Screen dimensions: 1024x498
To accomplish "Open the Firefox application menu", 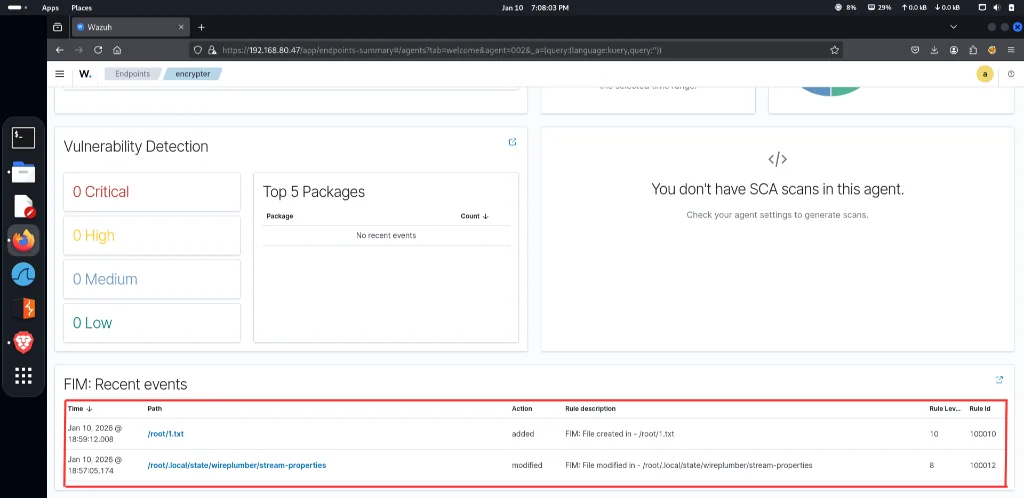I will click(1012, 50).
